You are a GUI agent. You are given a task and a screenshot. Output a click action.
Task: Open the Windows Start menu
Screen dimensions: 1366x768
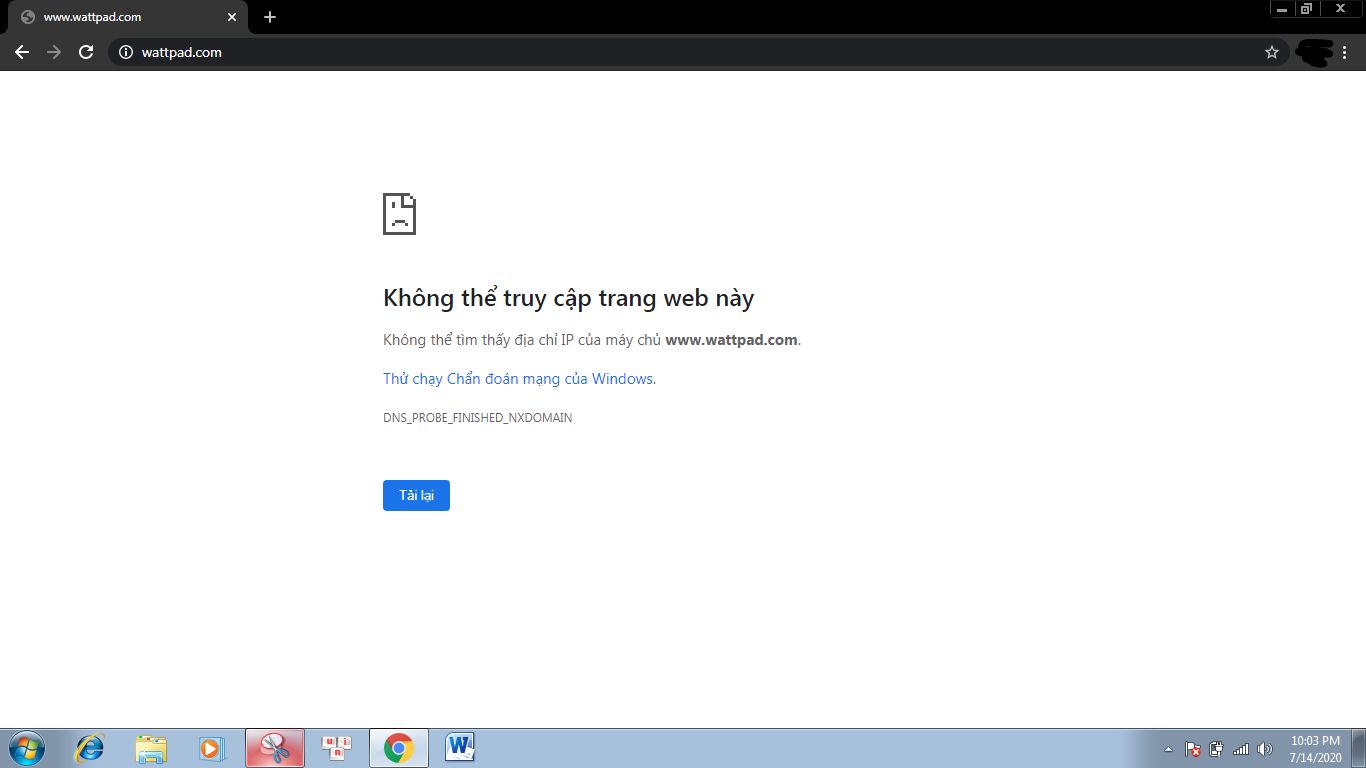26,748
